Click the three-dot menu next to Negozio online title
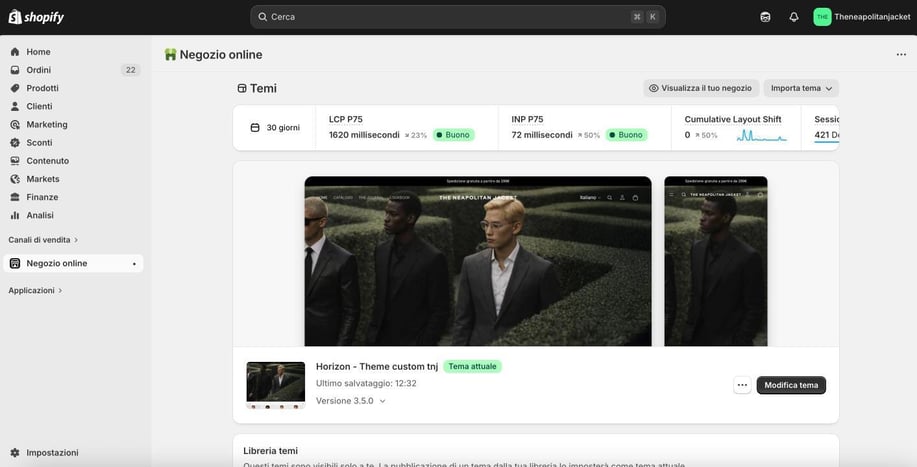 coord(901,55)
